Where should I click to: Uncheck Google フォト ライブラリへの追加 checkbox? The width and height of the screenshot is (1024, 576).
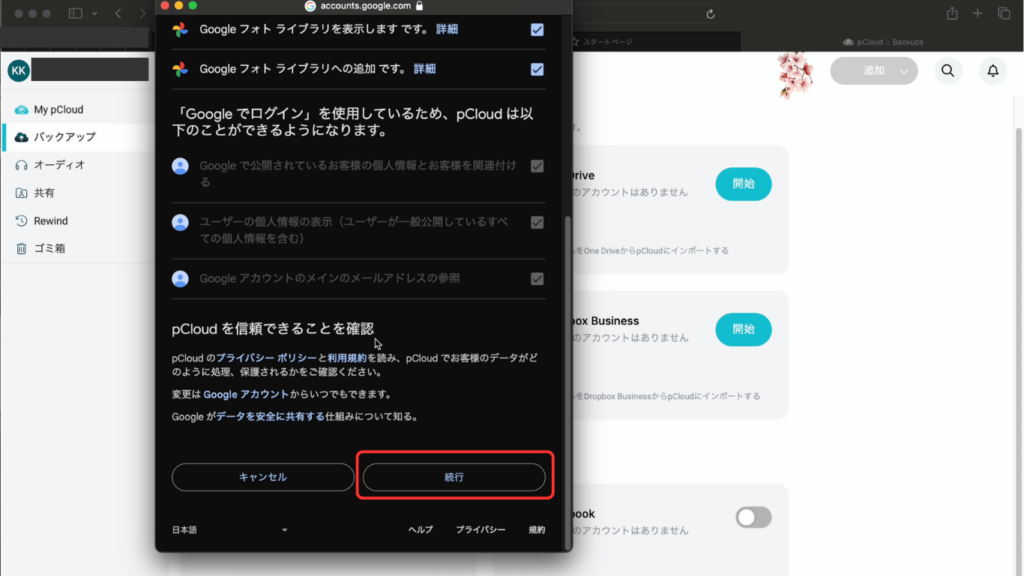coord(537,69)
